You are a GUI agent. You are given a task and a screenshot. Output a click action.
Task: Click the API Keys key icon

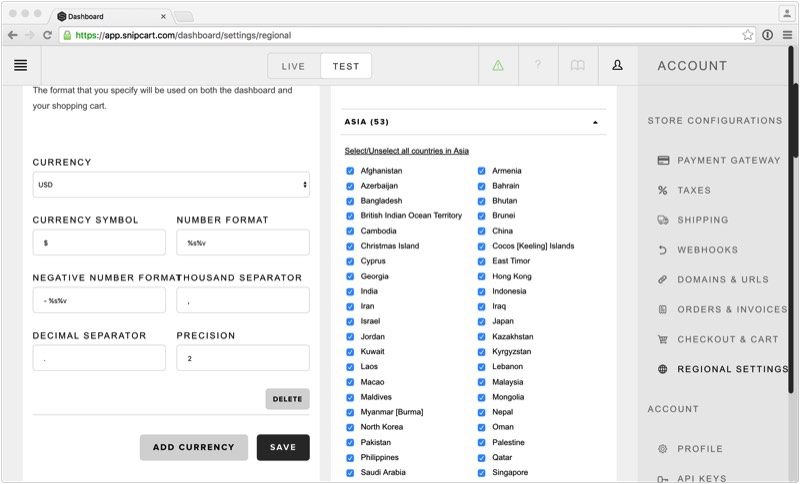point(663,479)
